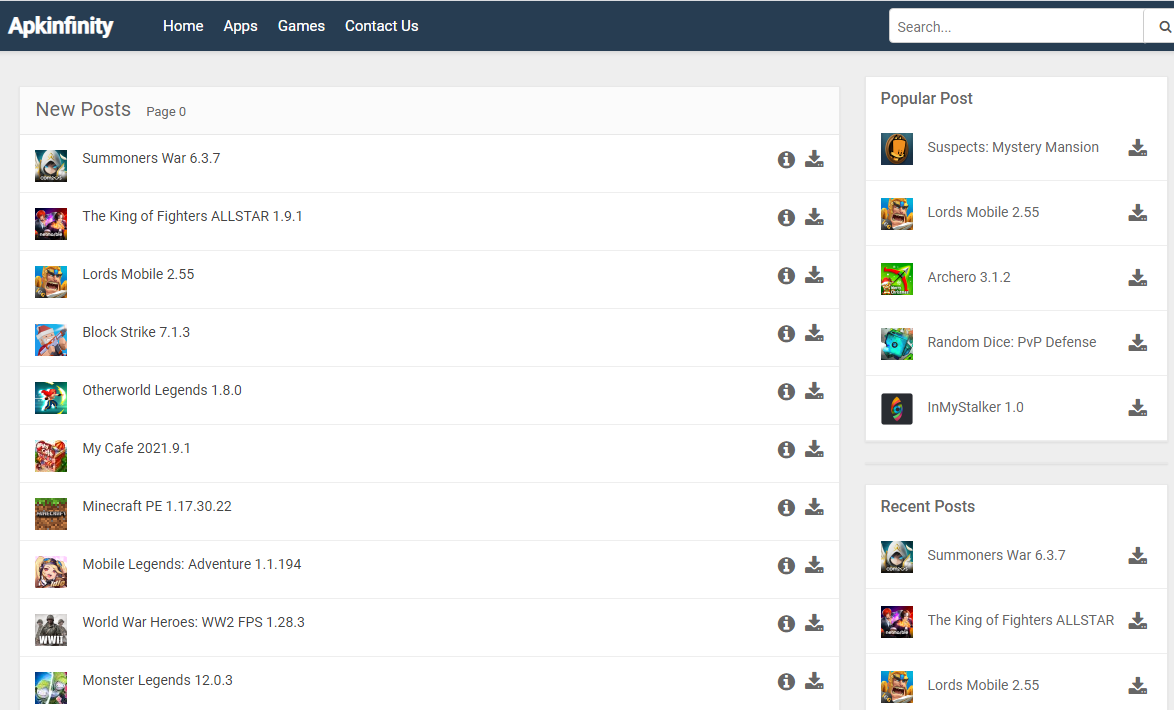Show info for My Cafe 2021.9.1
The image size is (1174, 710).
786,449
